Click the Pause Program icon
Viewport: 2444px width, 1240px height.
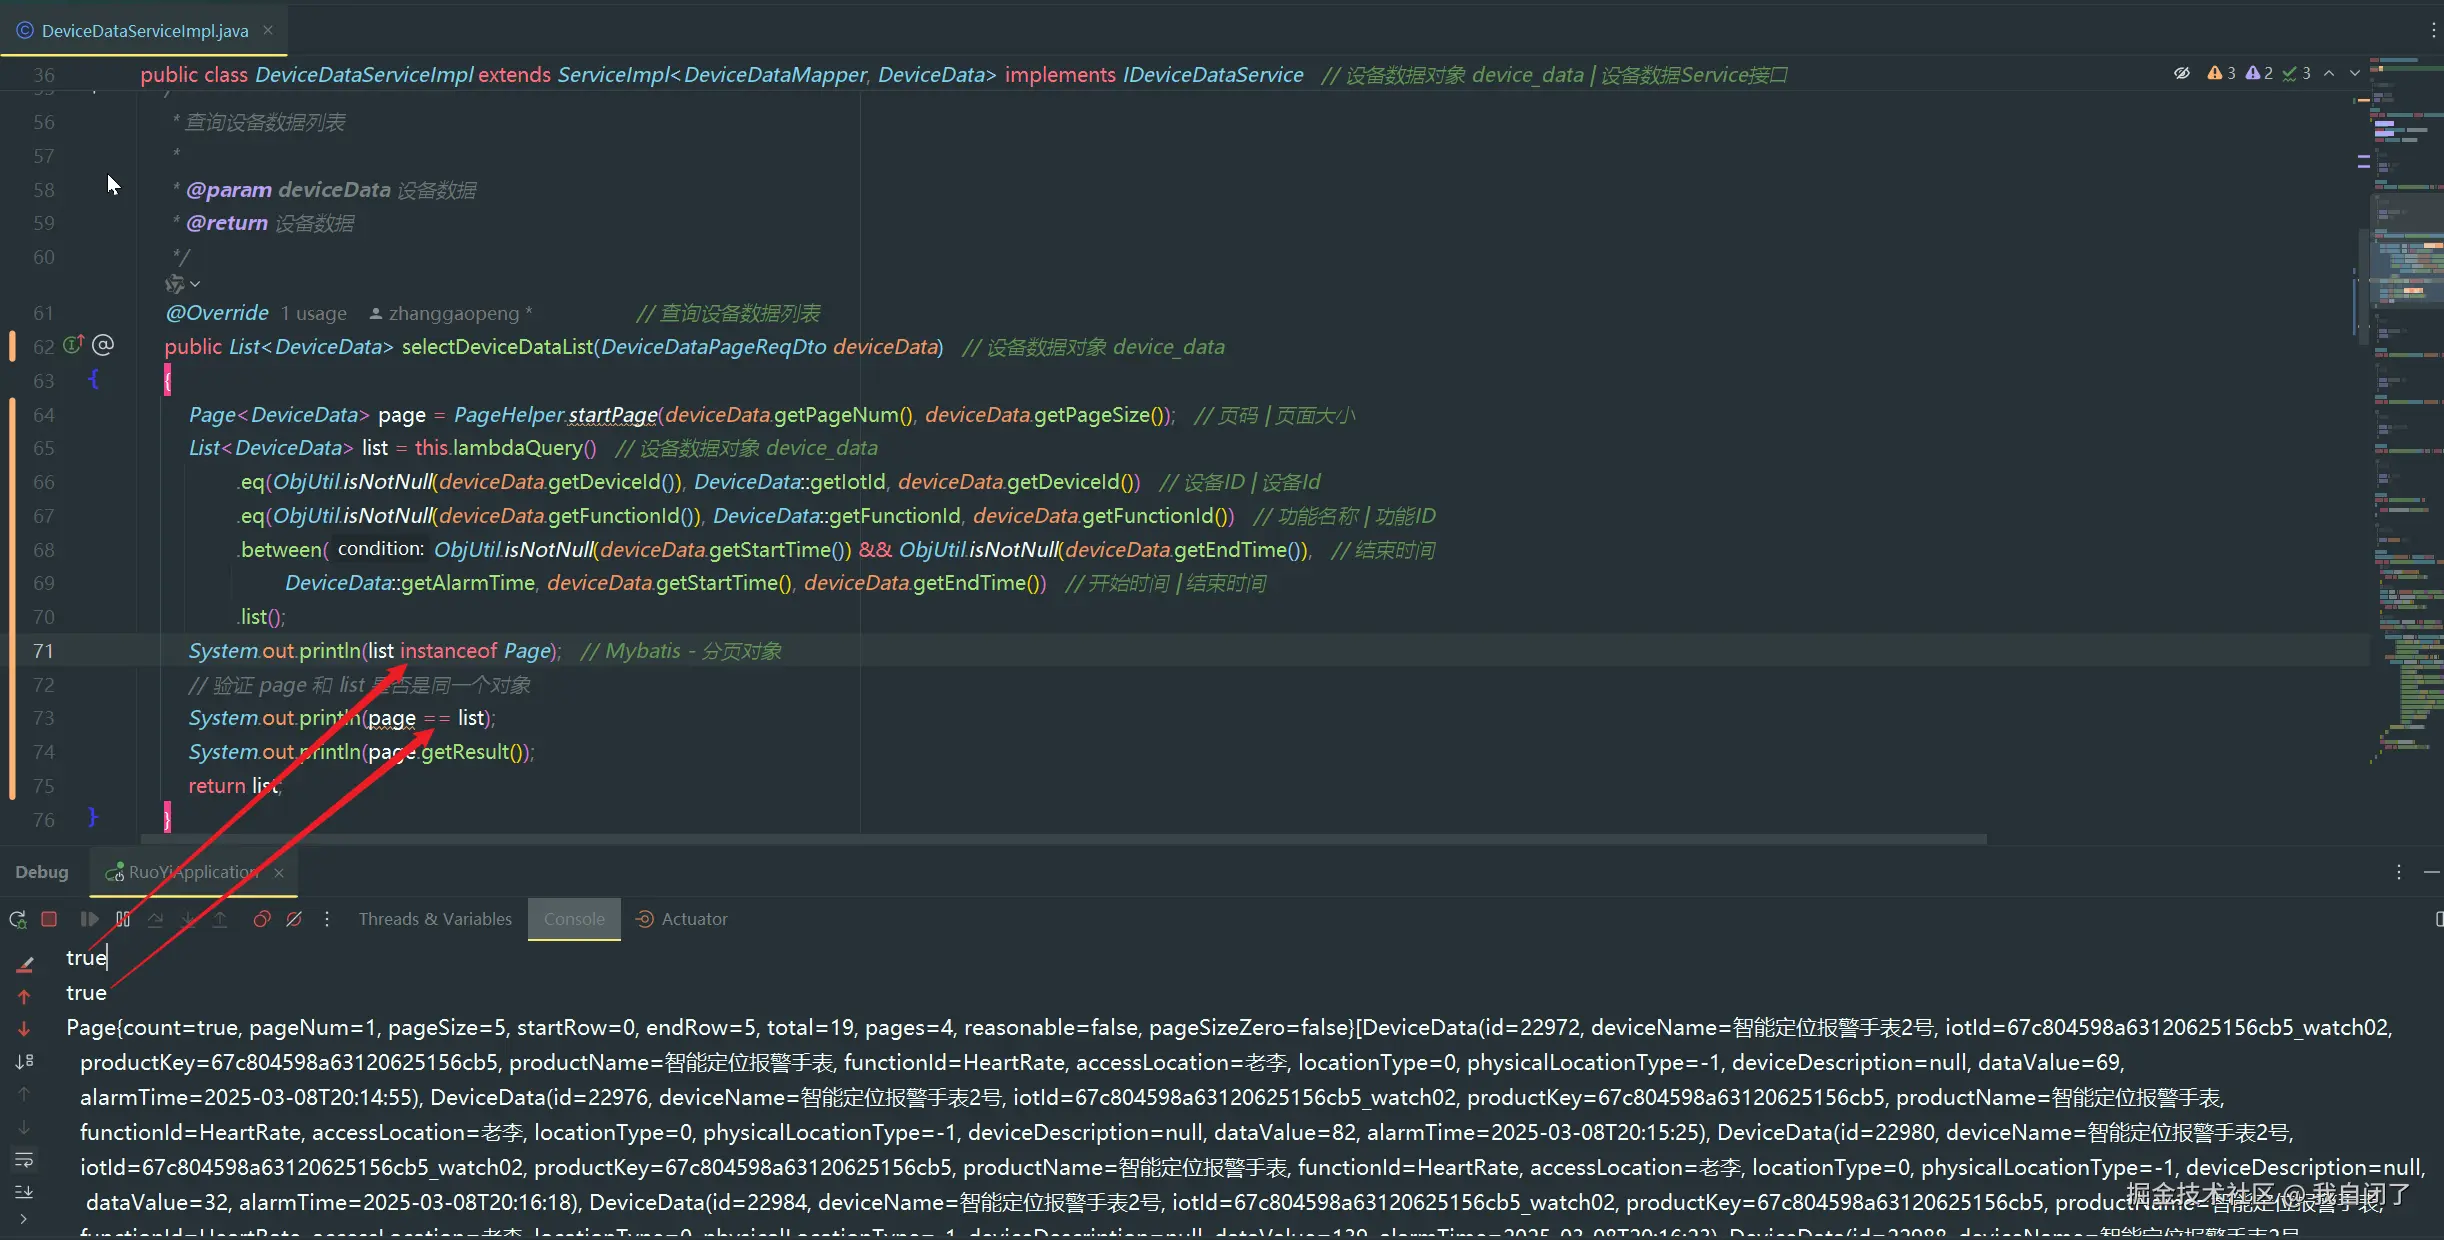tap(123, 919)
